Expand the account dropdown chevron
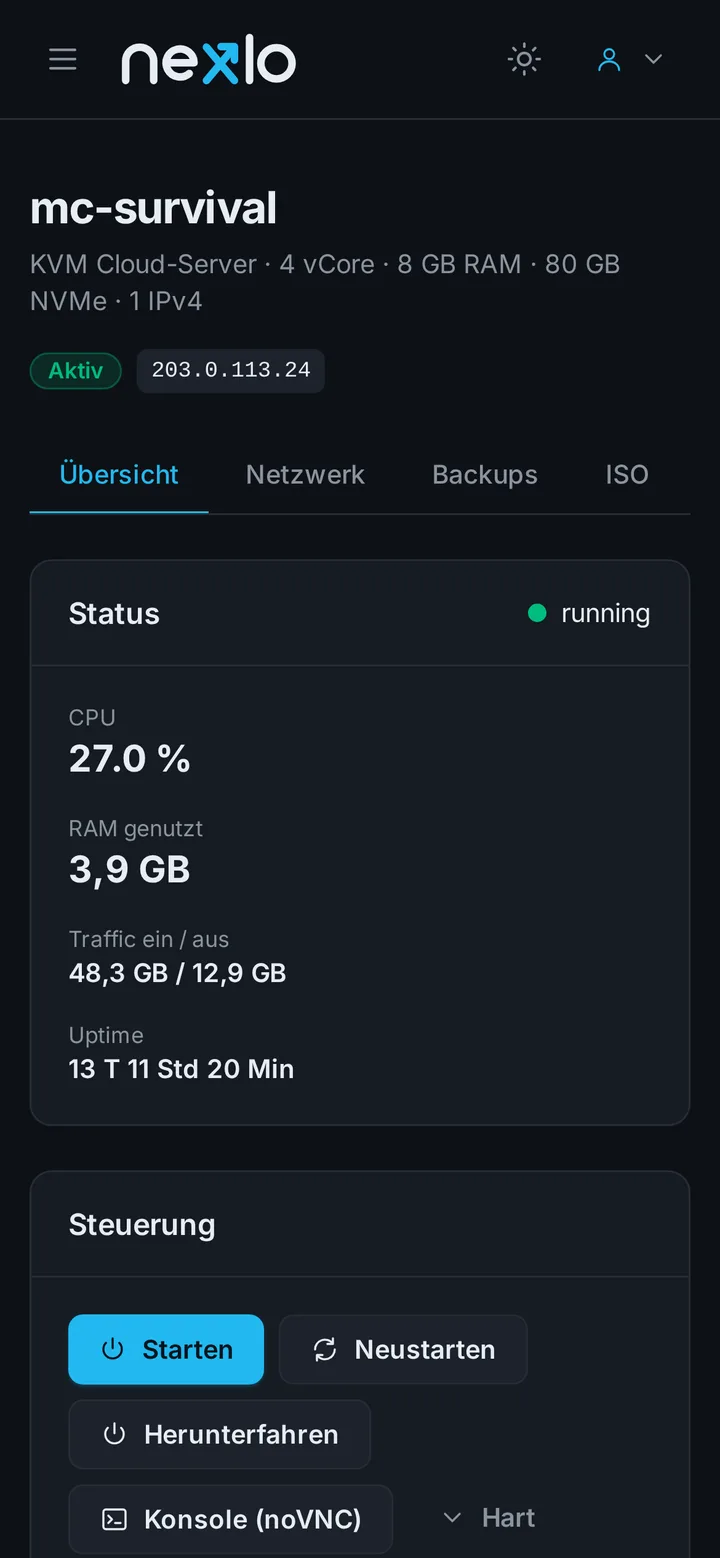Viewport: 720px width, 1558px height. click(653, 60)
